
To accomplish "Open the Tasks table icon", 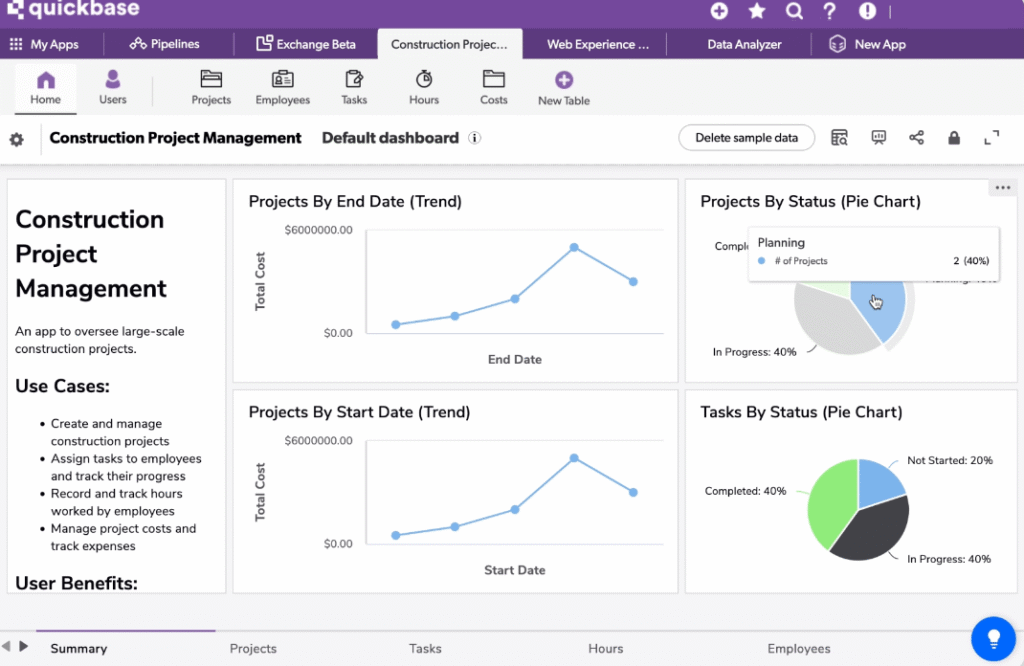I will (x=354, y=80).
